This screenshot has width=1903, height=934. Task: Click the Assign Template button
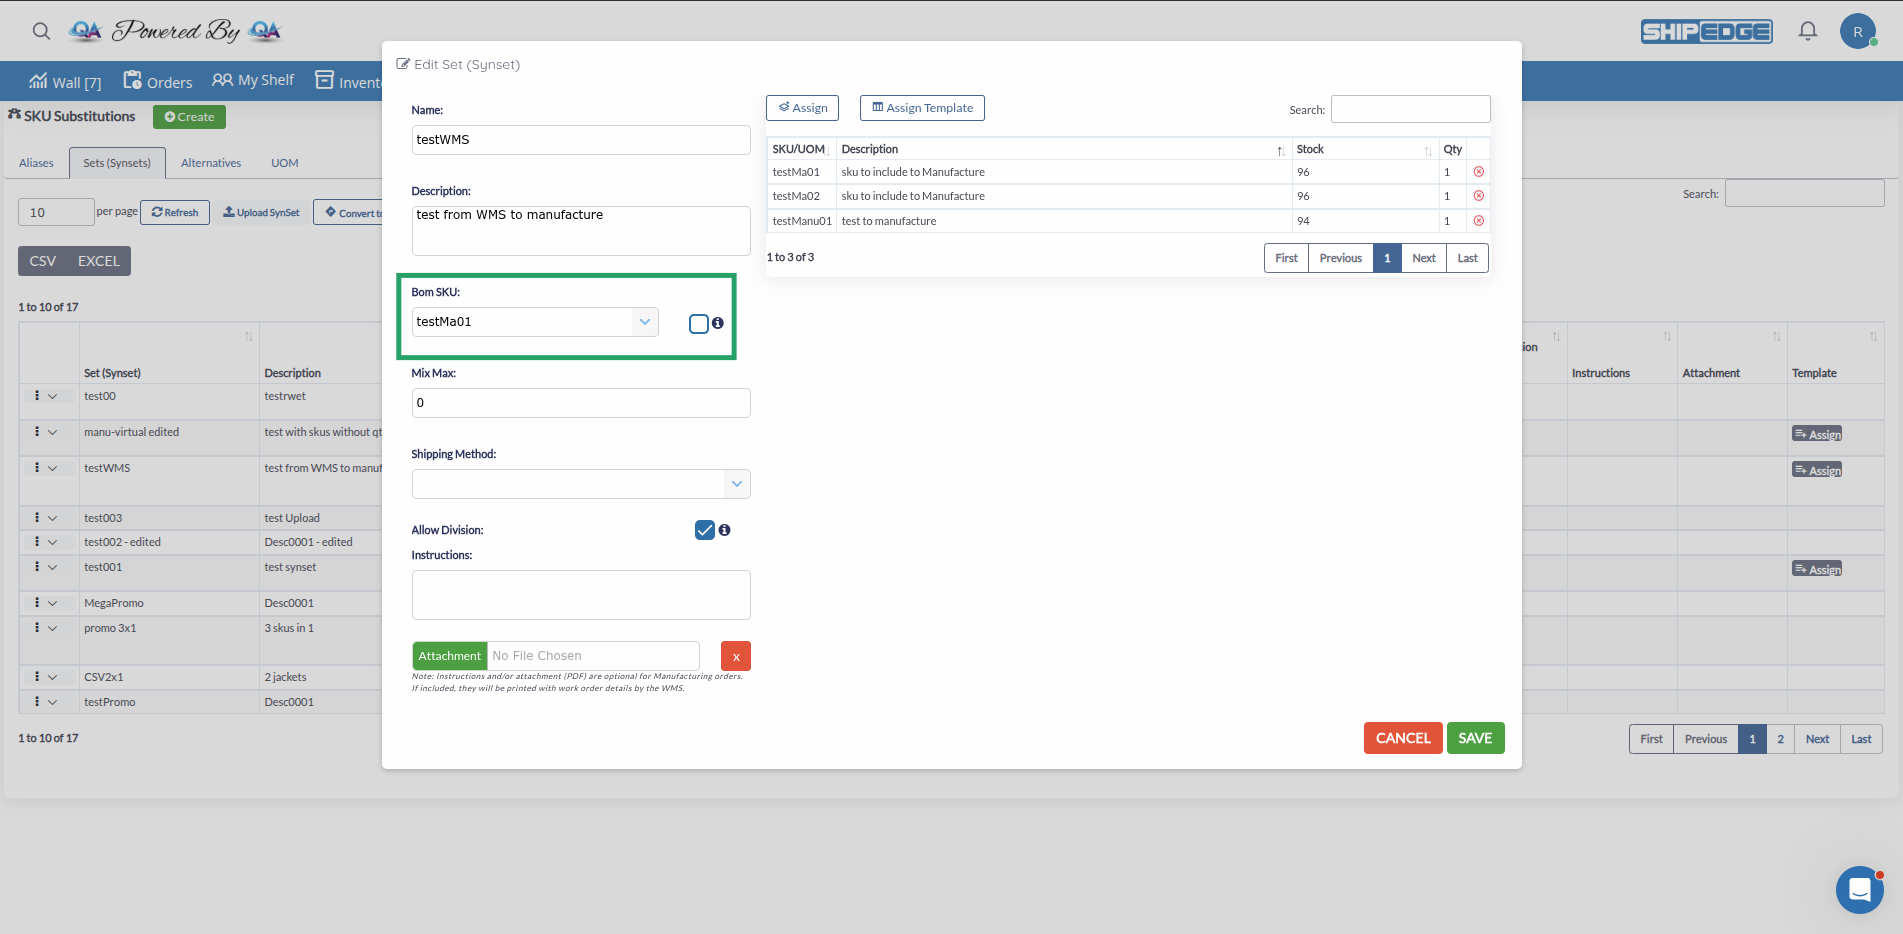click(x=922, y=108)
